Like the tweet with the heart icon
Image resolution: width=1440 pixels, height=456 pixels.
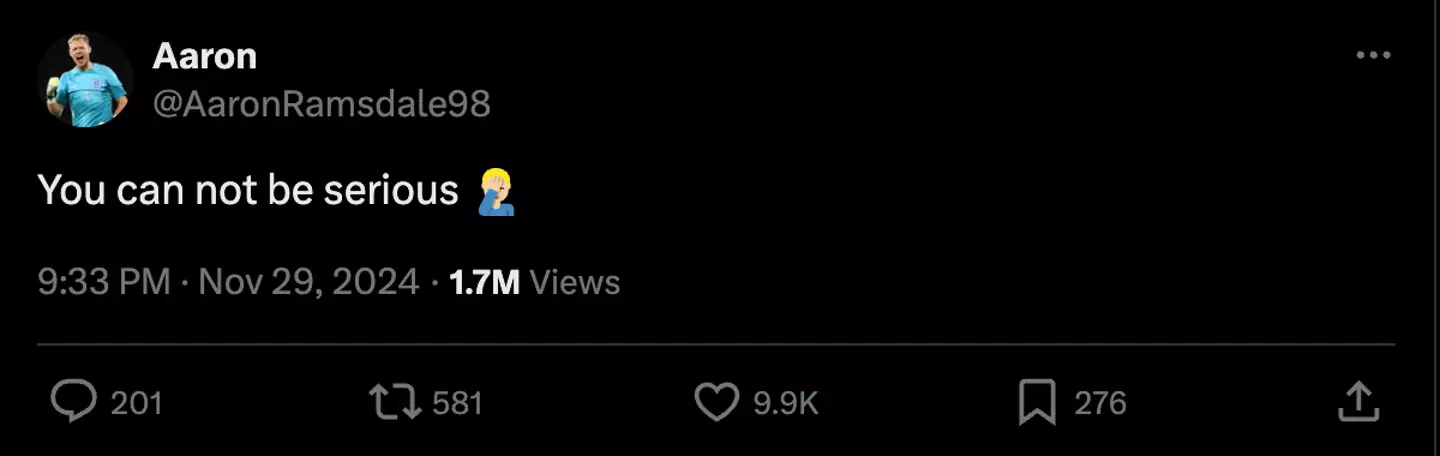pyautogui.click(x=716, y=402)
